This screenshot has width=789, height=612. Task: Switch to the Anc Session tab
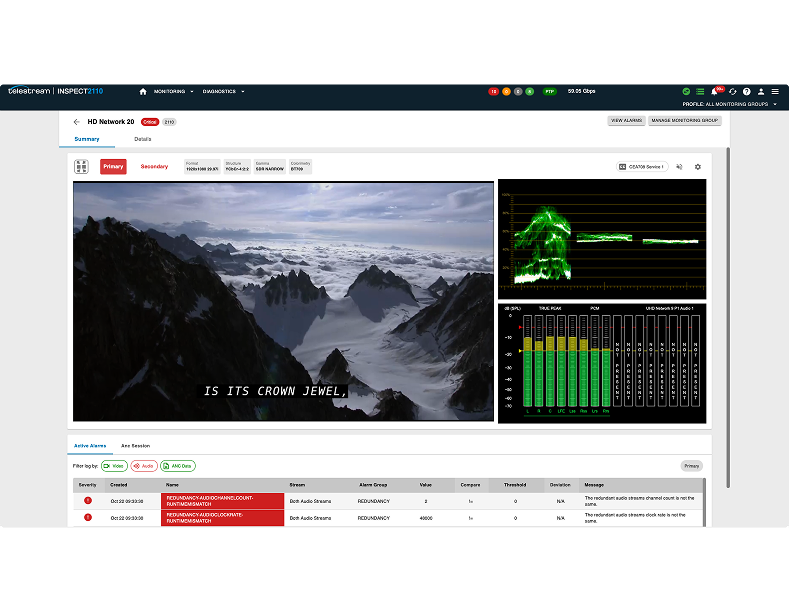[x=135, y=446]
